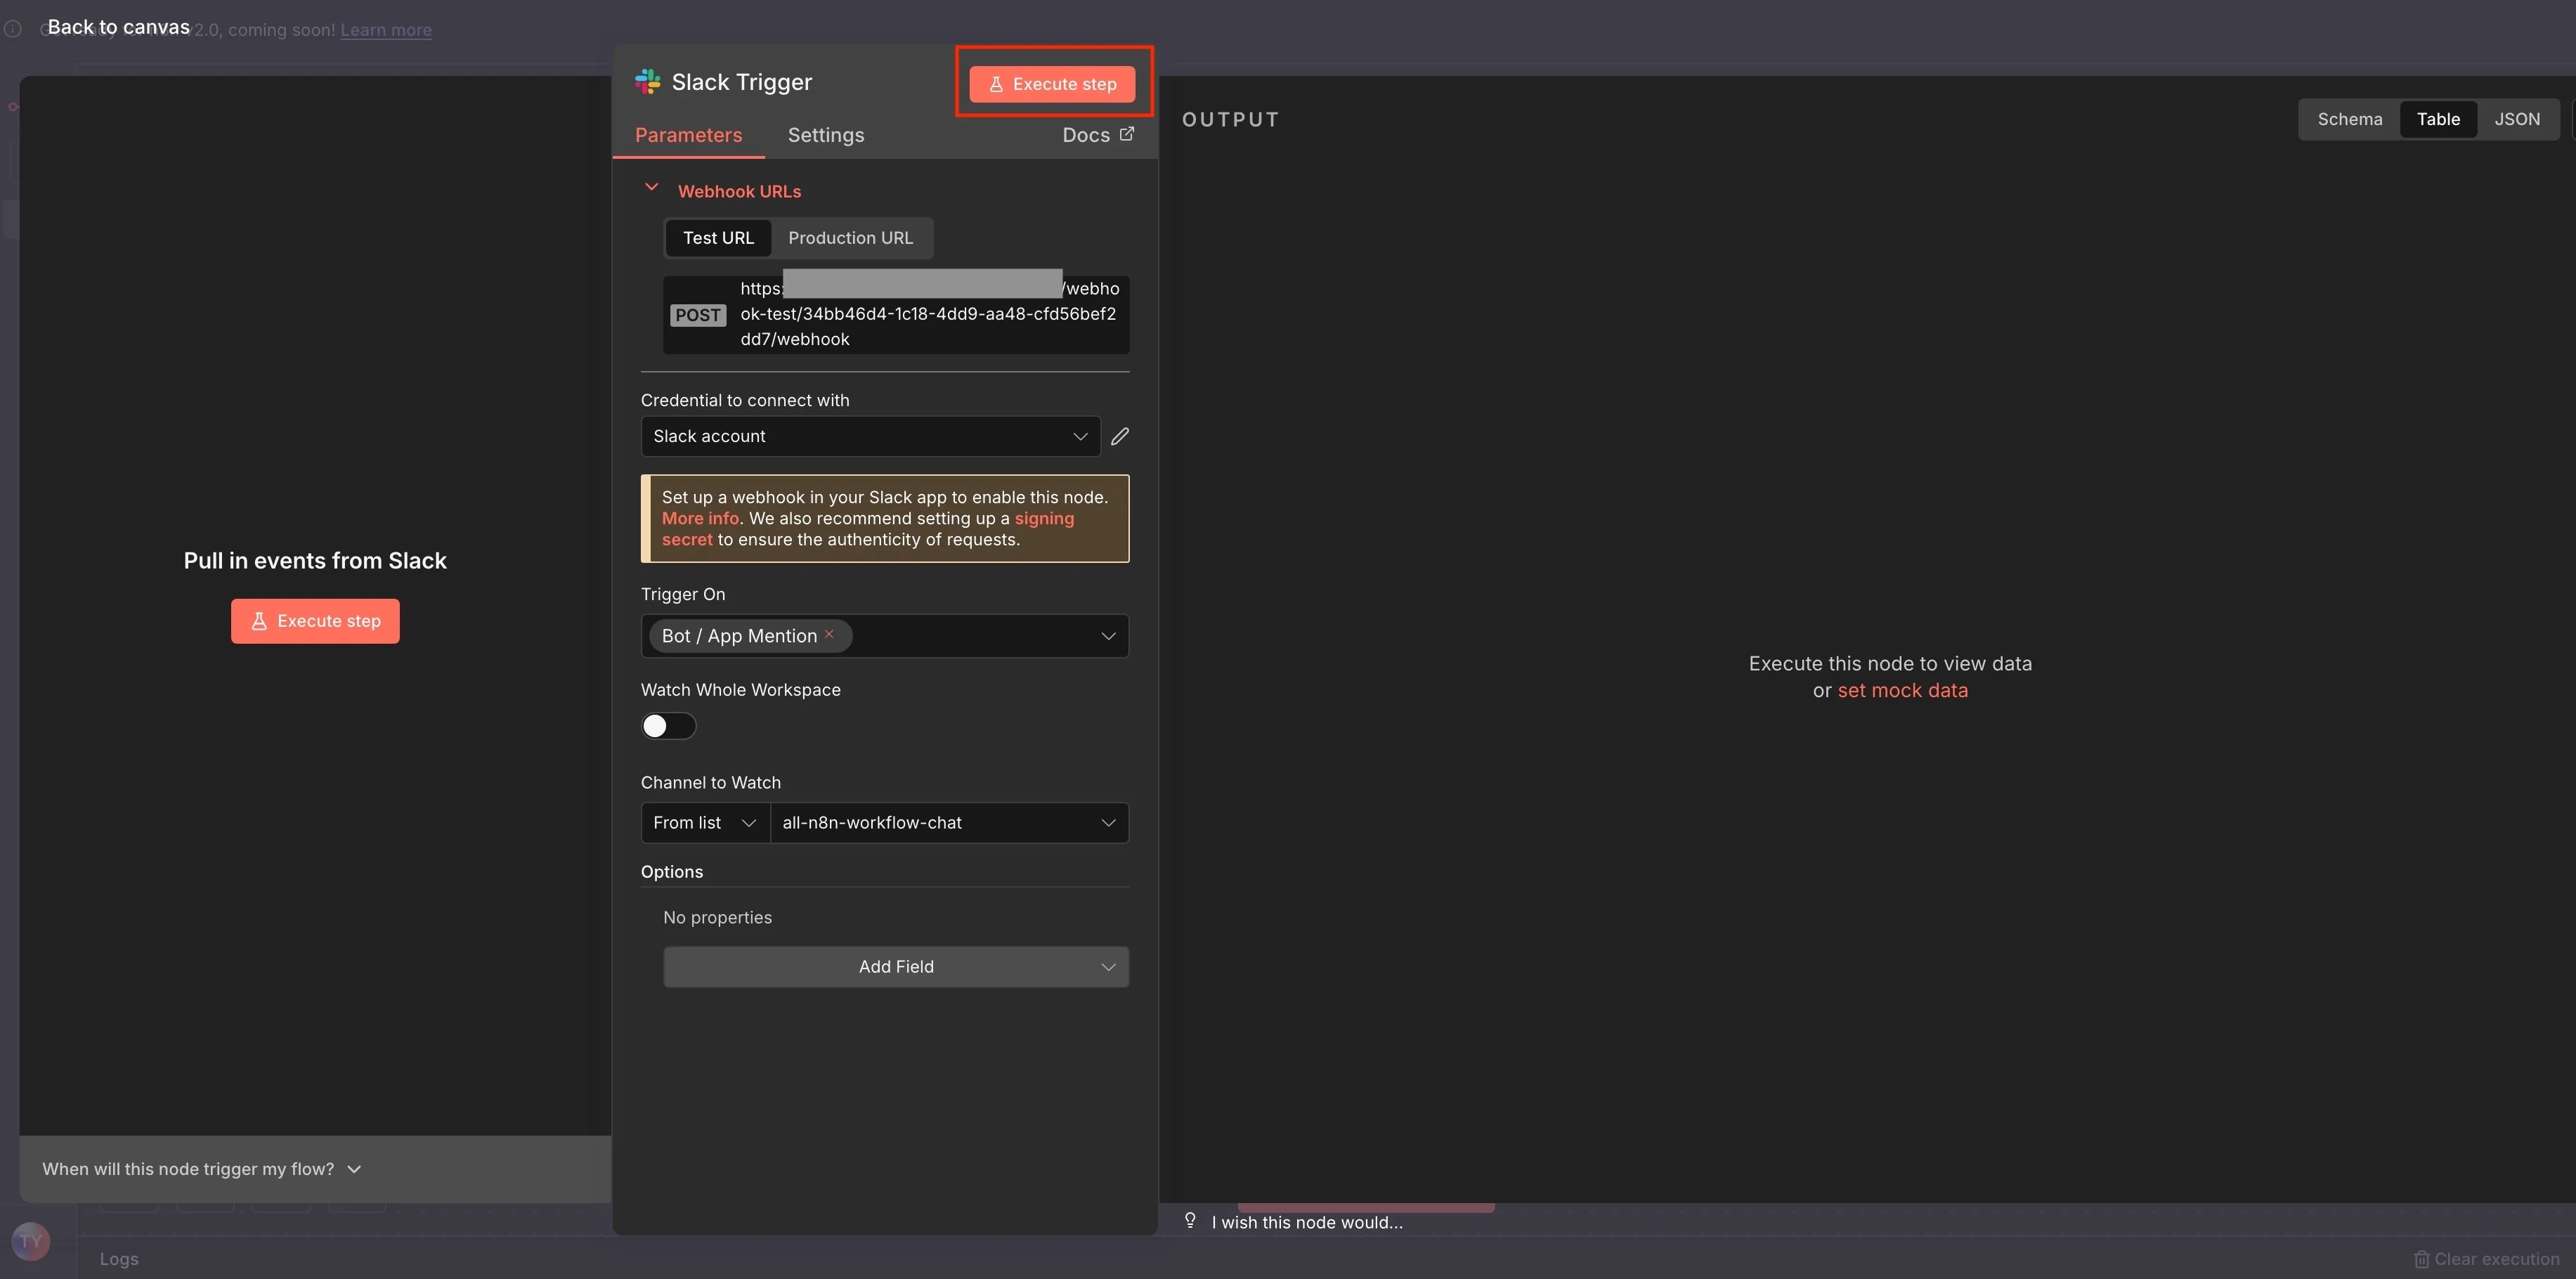Switch to the Production URL option
This screenshot has height=1279, width=2576.
point(850,238)
